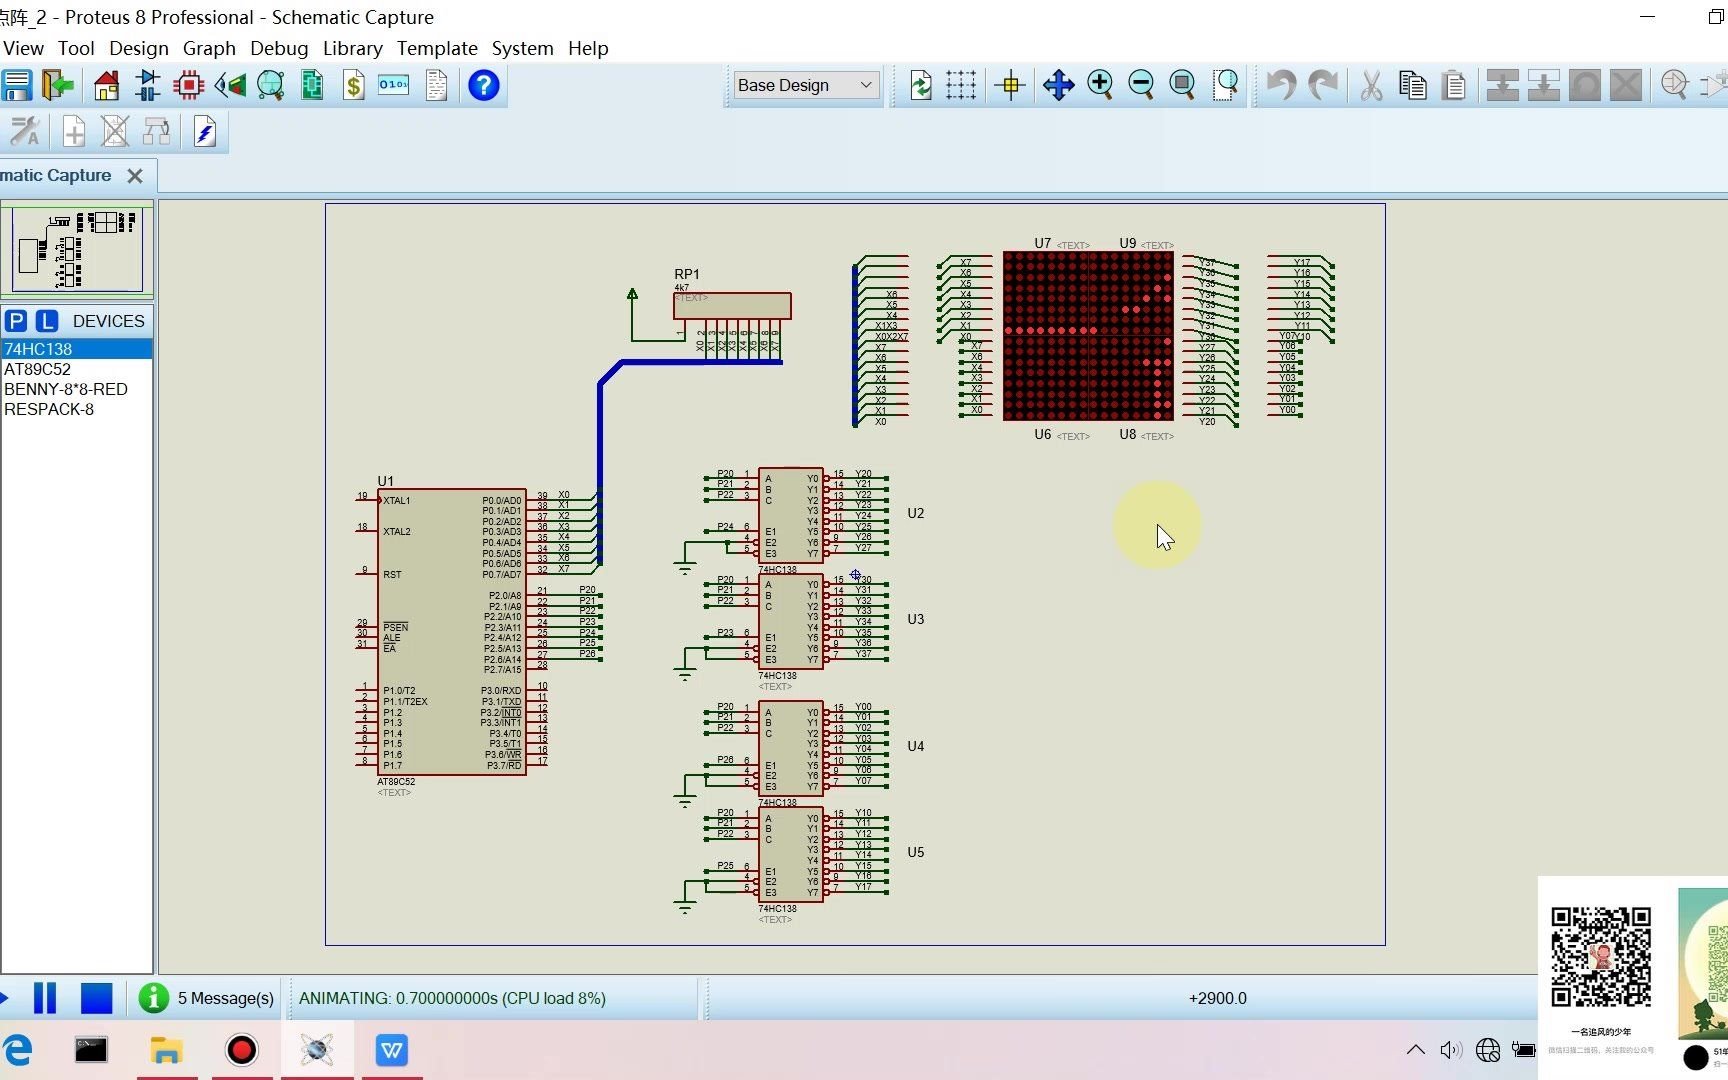
Task: Click the Pan view arrows icon
Action: (1058, 86)
